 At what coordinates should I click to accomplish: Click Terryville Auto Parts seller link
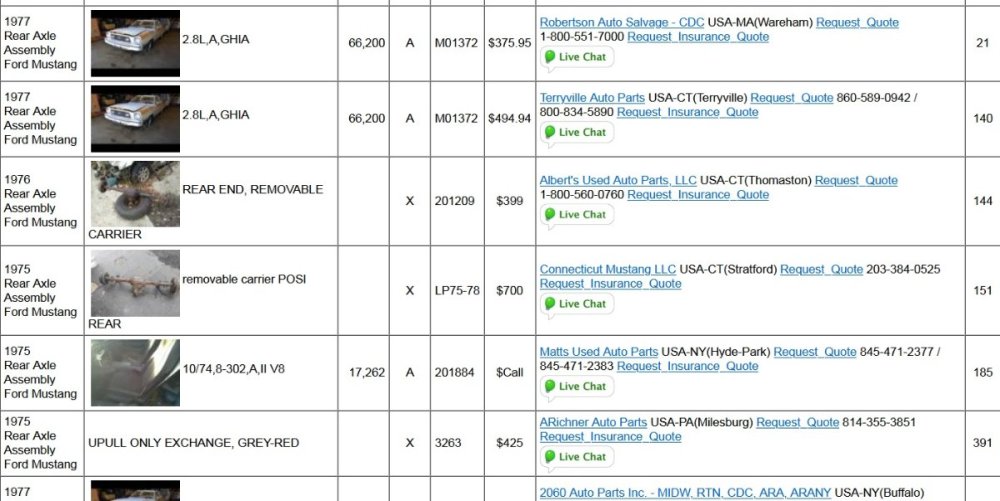tap(592, 98)
